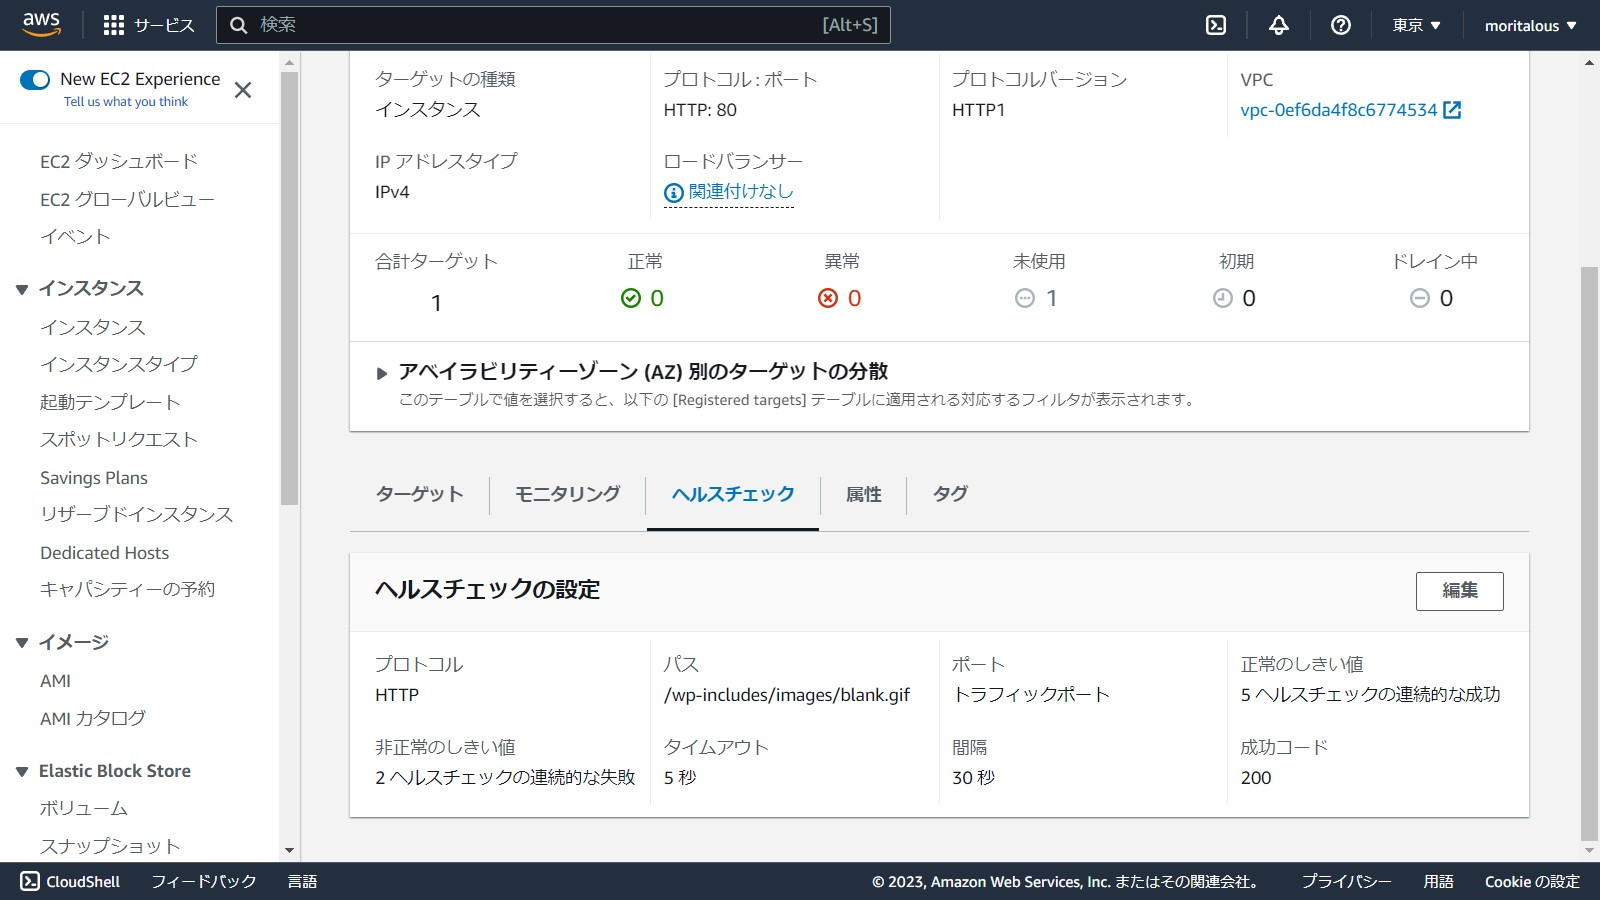Click the info icon next to 関連付けなし
The image size is (1600, 900).
[x=674, y=192]
